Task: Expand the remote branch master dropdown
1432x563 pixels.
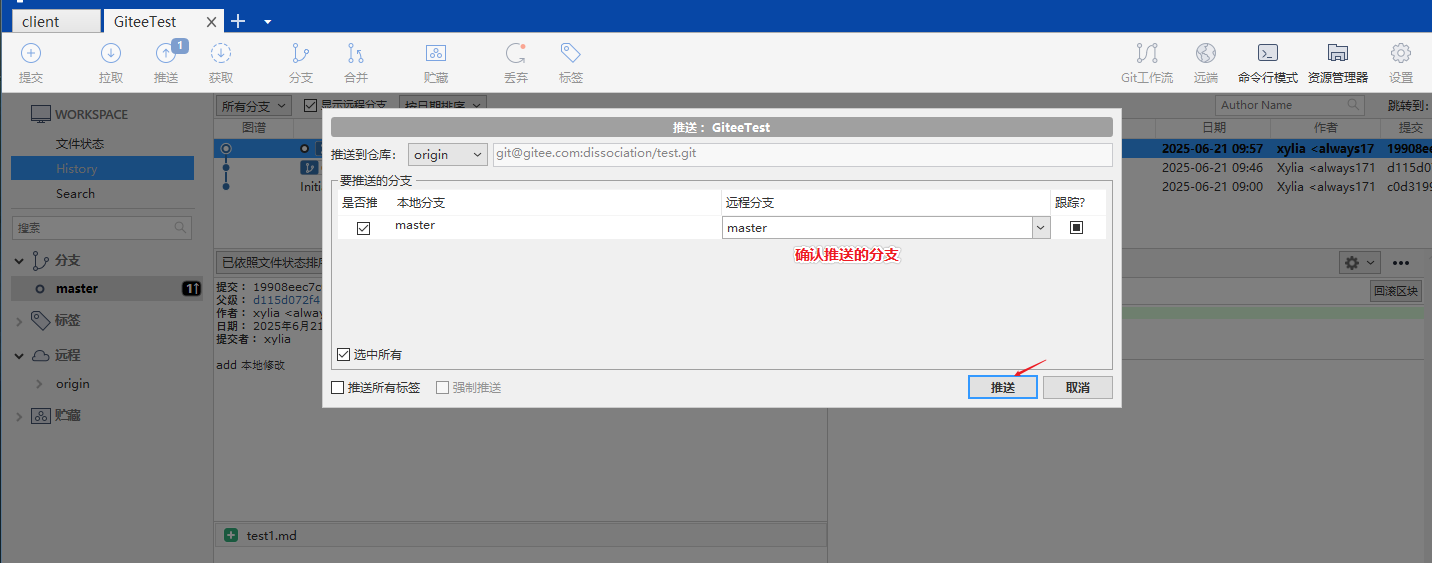Action: [x=1041, y=228]
